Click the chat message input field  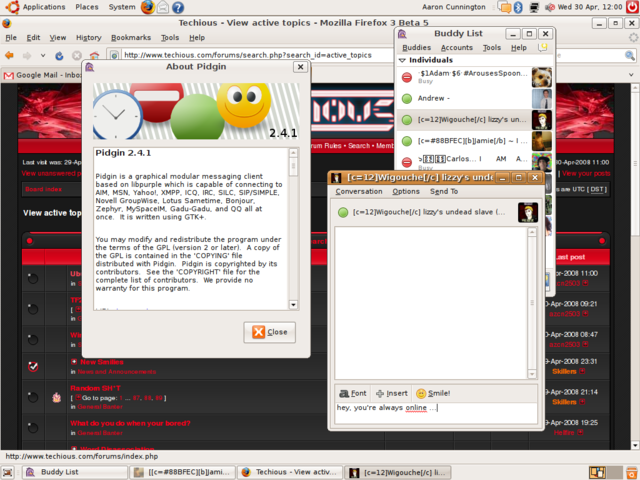(436, 413)
